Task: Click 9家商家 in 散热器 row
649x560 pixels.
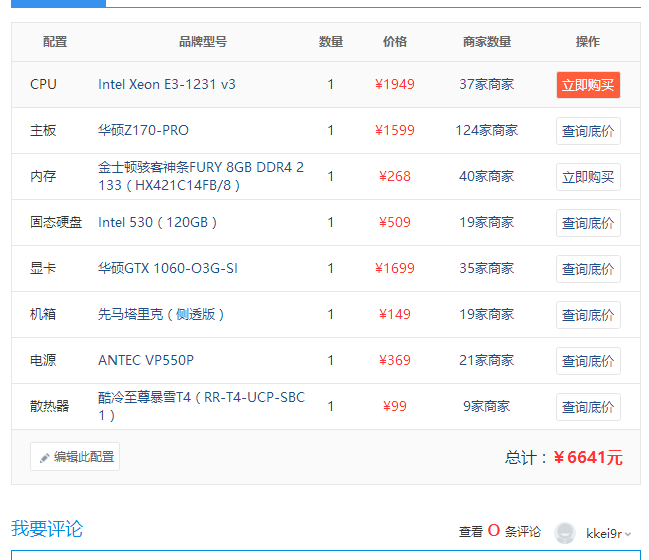Action: click(486, 406)
